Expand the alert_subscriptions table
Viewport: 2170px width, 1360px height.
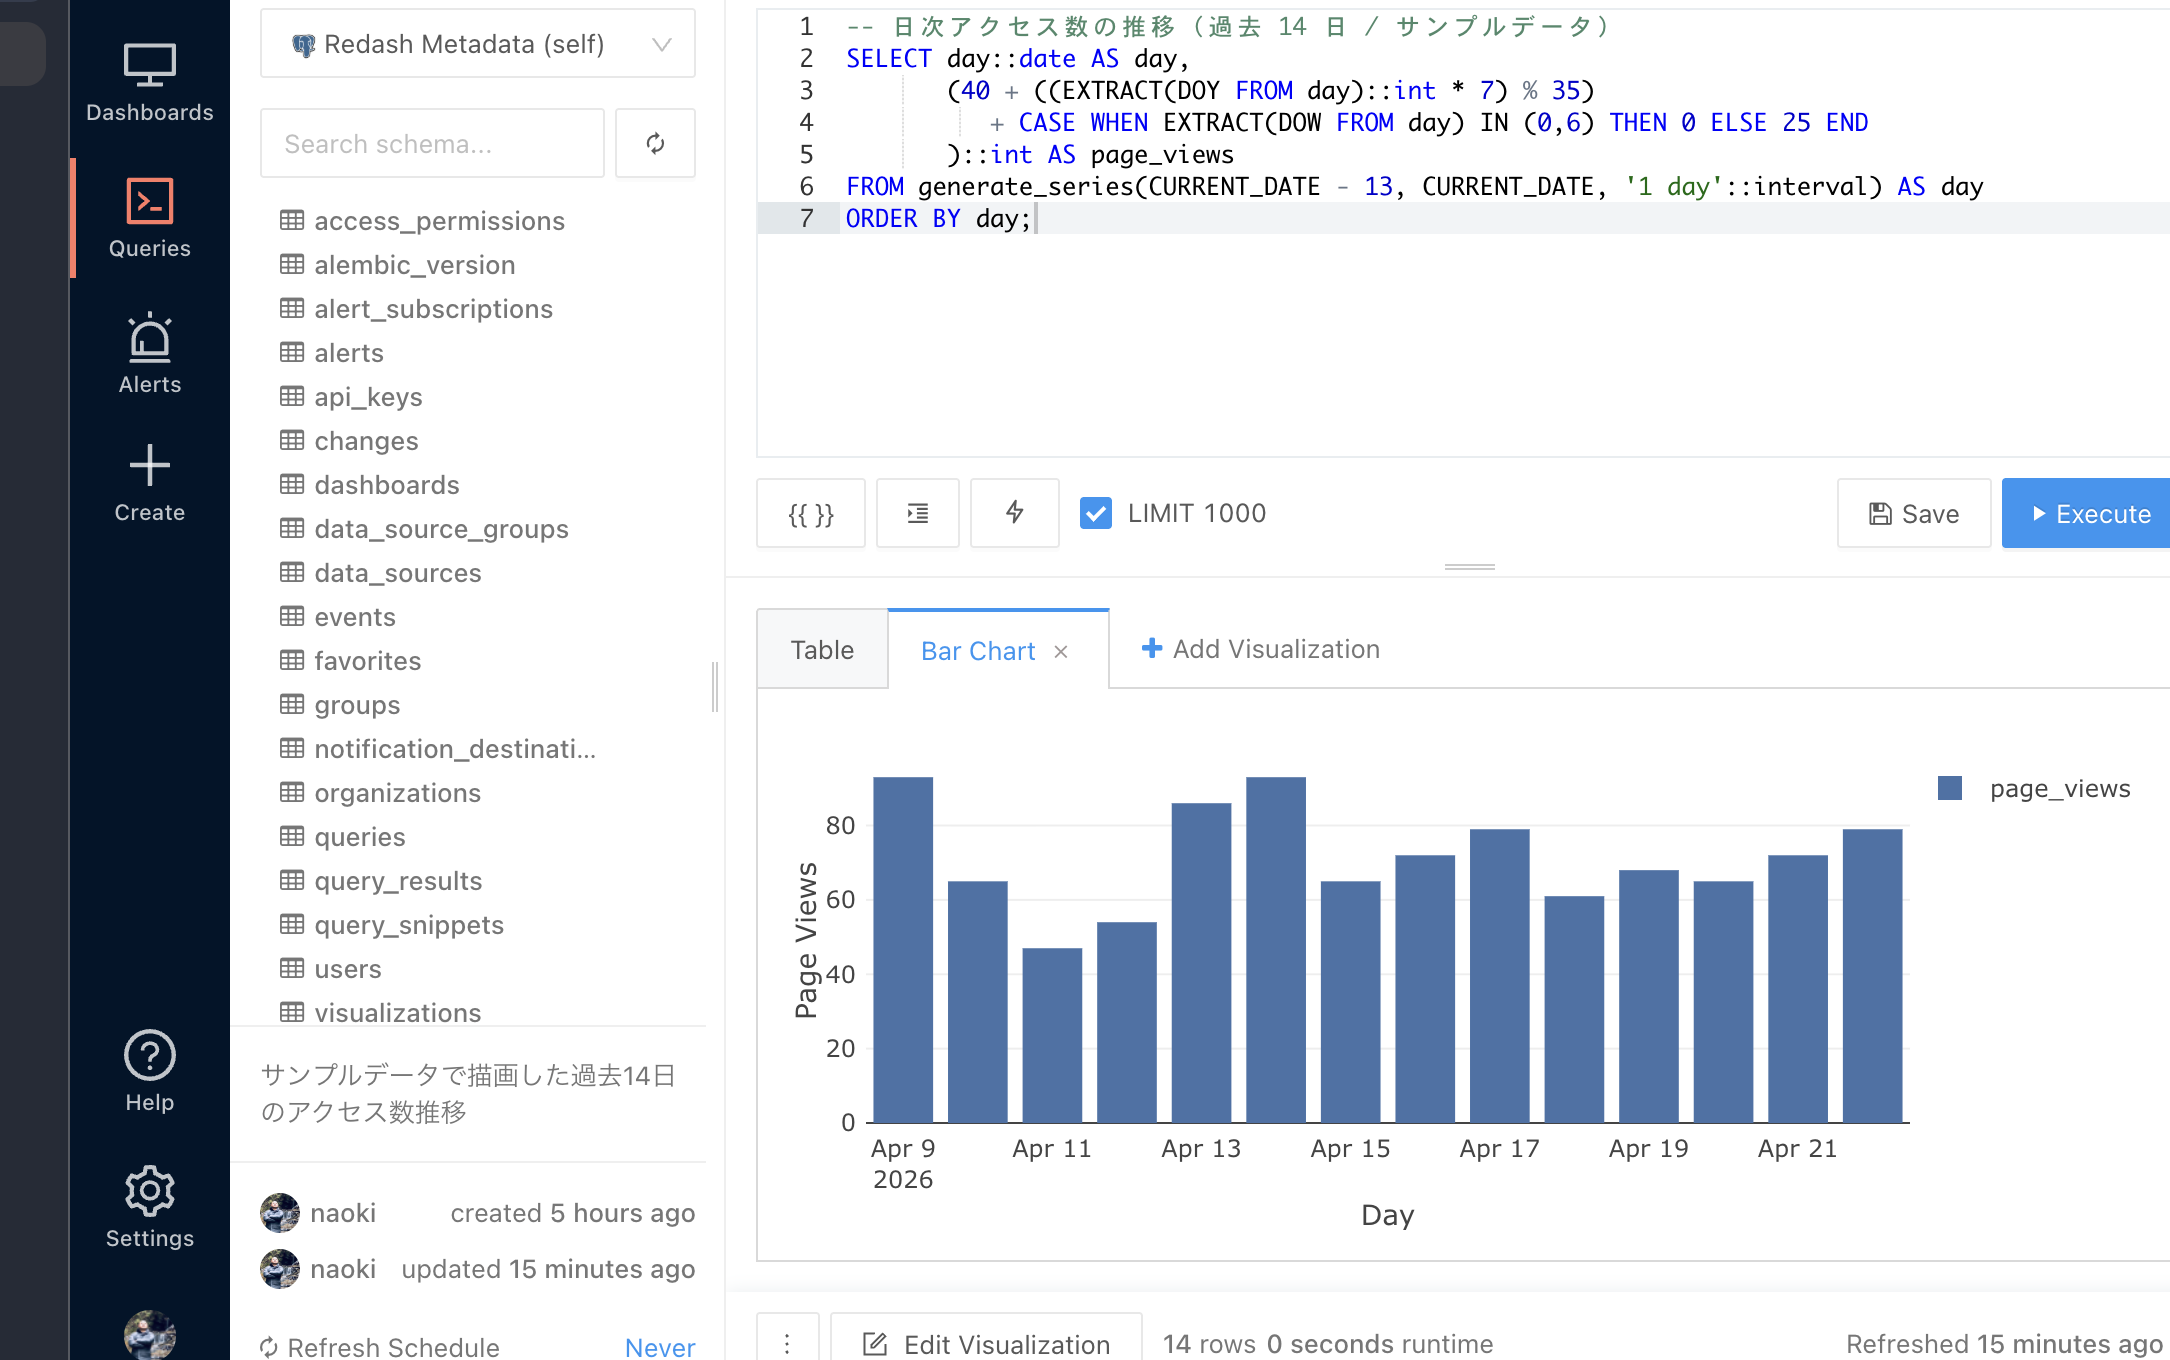click(433, 309)
